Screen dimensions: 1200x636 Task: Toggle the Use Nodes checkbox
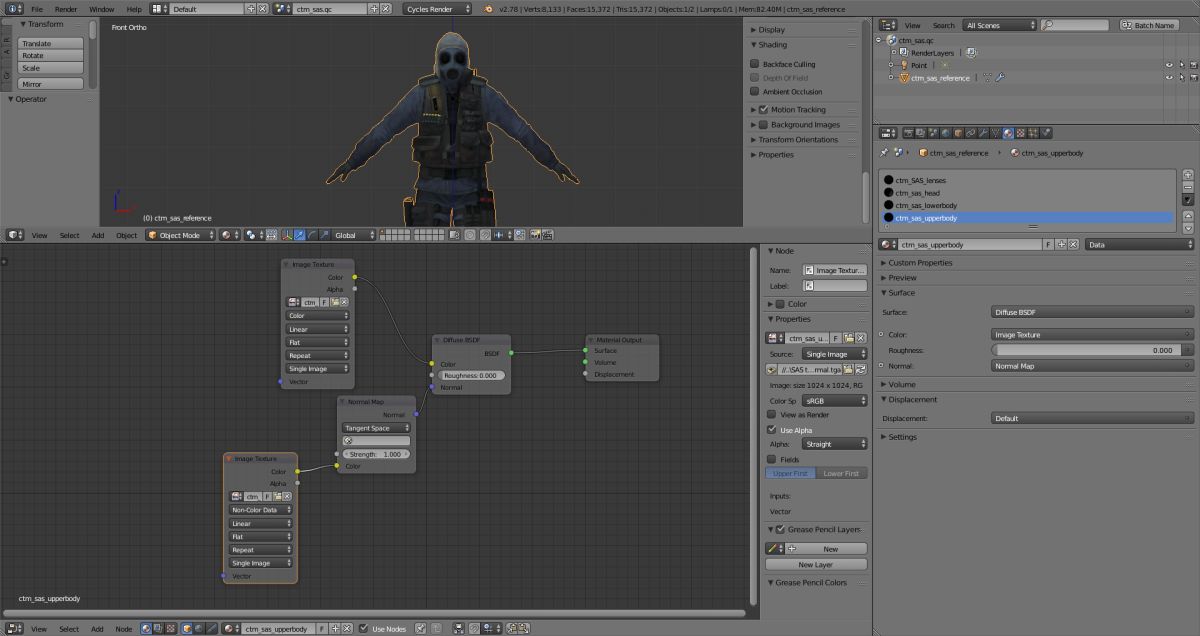tap(364, 628)
